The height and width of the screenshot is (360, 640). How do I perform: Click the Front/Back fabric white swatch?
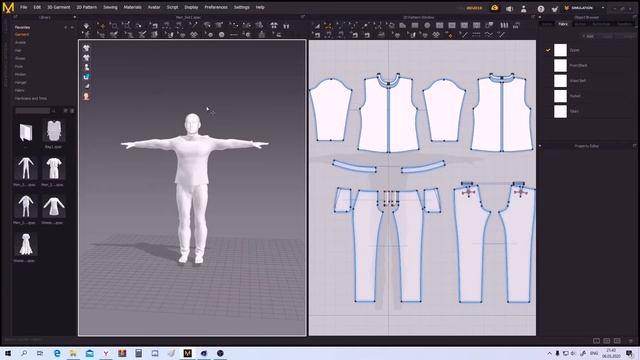560,65
